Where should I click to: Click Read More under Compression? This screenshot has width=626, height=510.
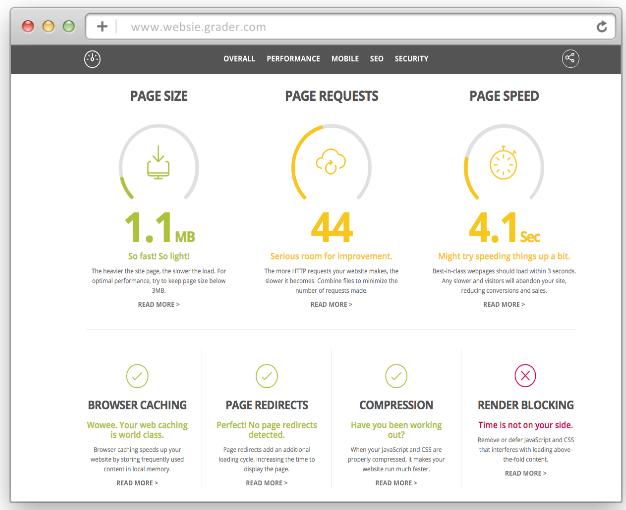point(396,483)
